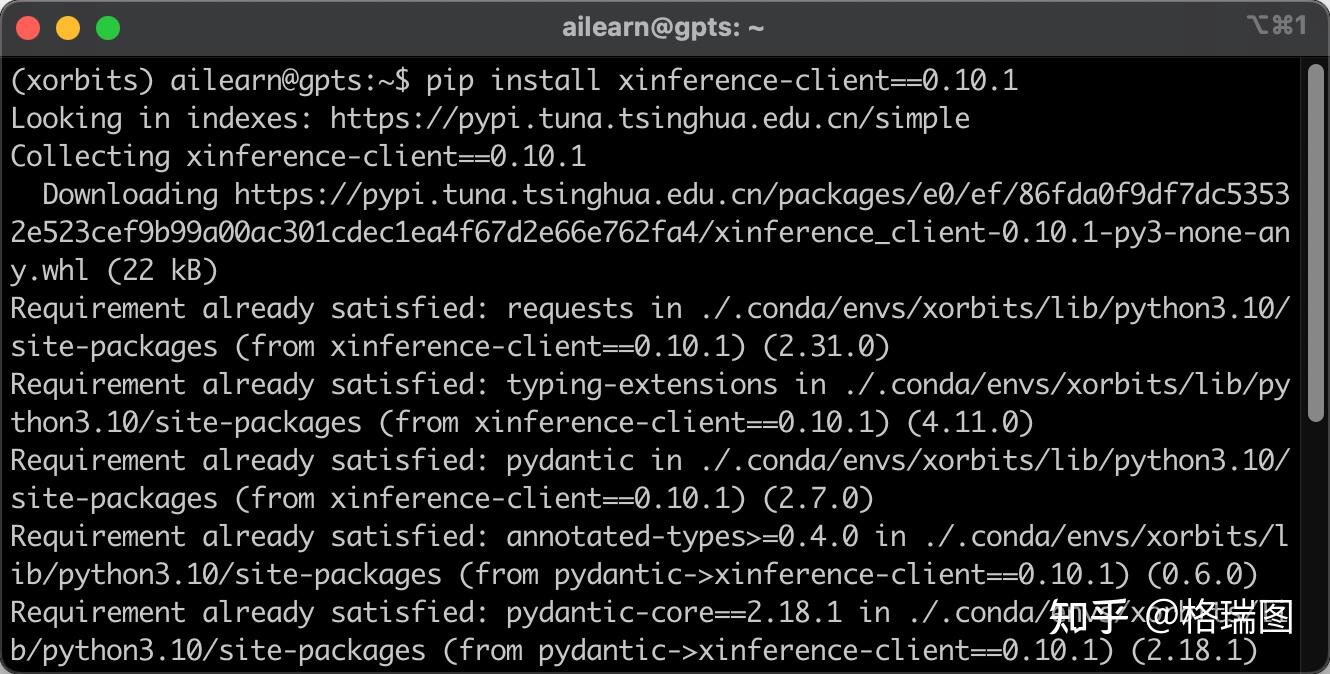
Task: Click the typing-extensions package name
Action: [x=642, y=385]
